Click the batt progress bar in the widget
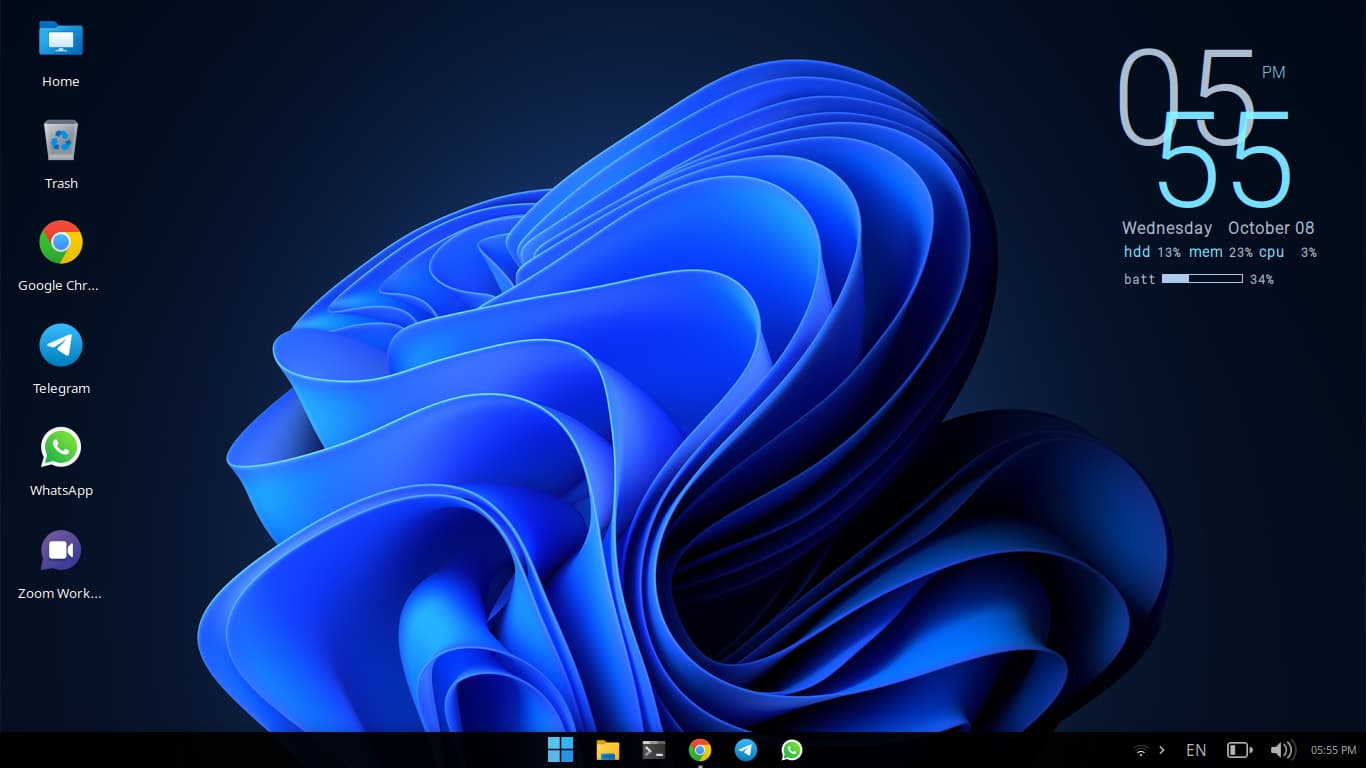This screenshot has height=768, width=1366. point(1202,279)
